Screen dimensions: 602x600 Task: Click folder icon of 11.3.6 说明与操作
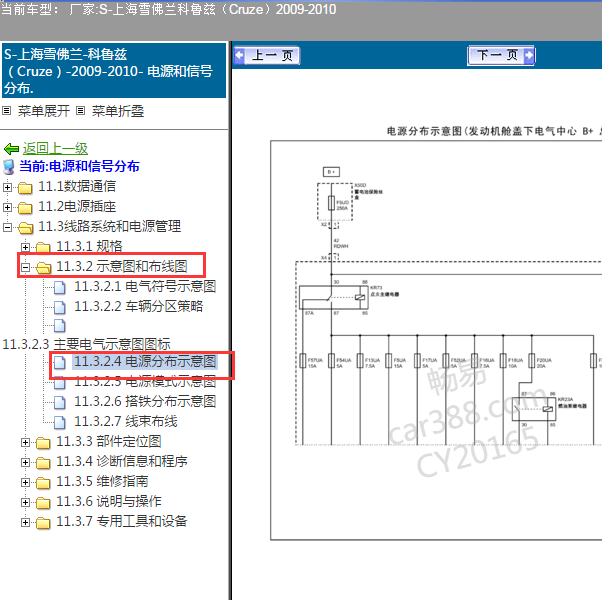[x=43, y=503]
